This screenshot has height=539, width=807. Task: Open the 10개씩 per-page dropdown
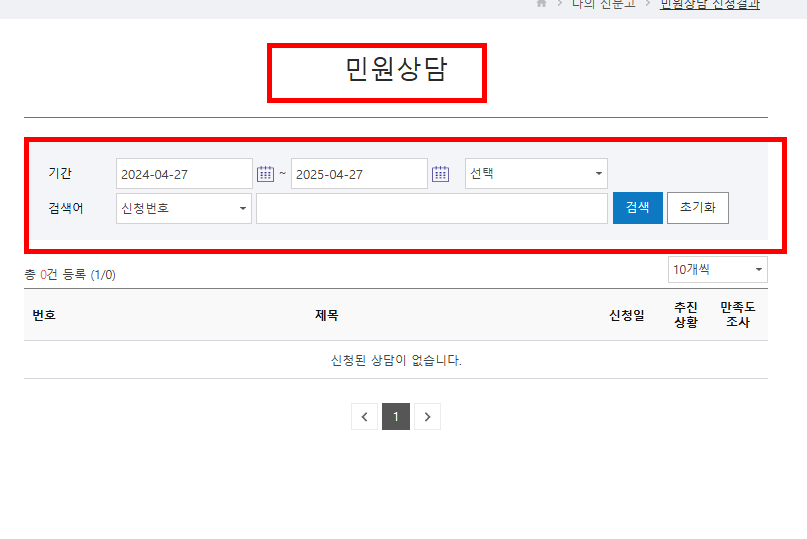717,269
